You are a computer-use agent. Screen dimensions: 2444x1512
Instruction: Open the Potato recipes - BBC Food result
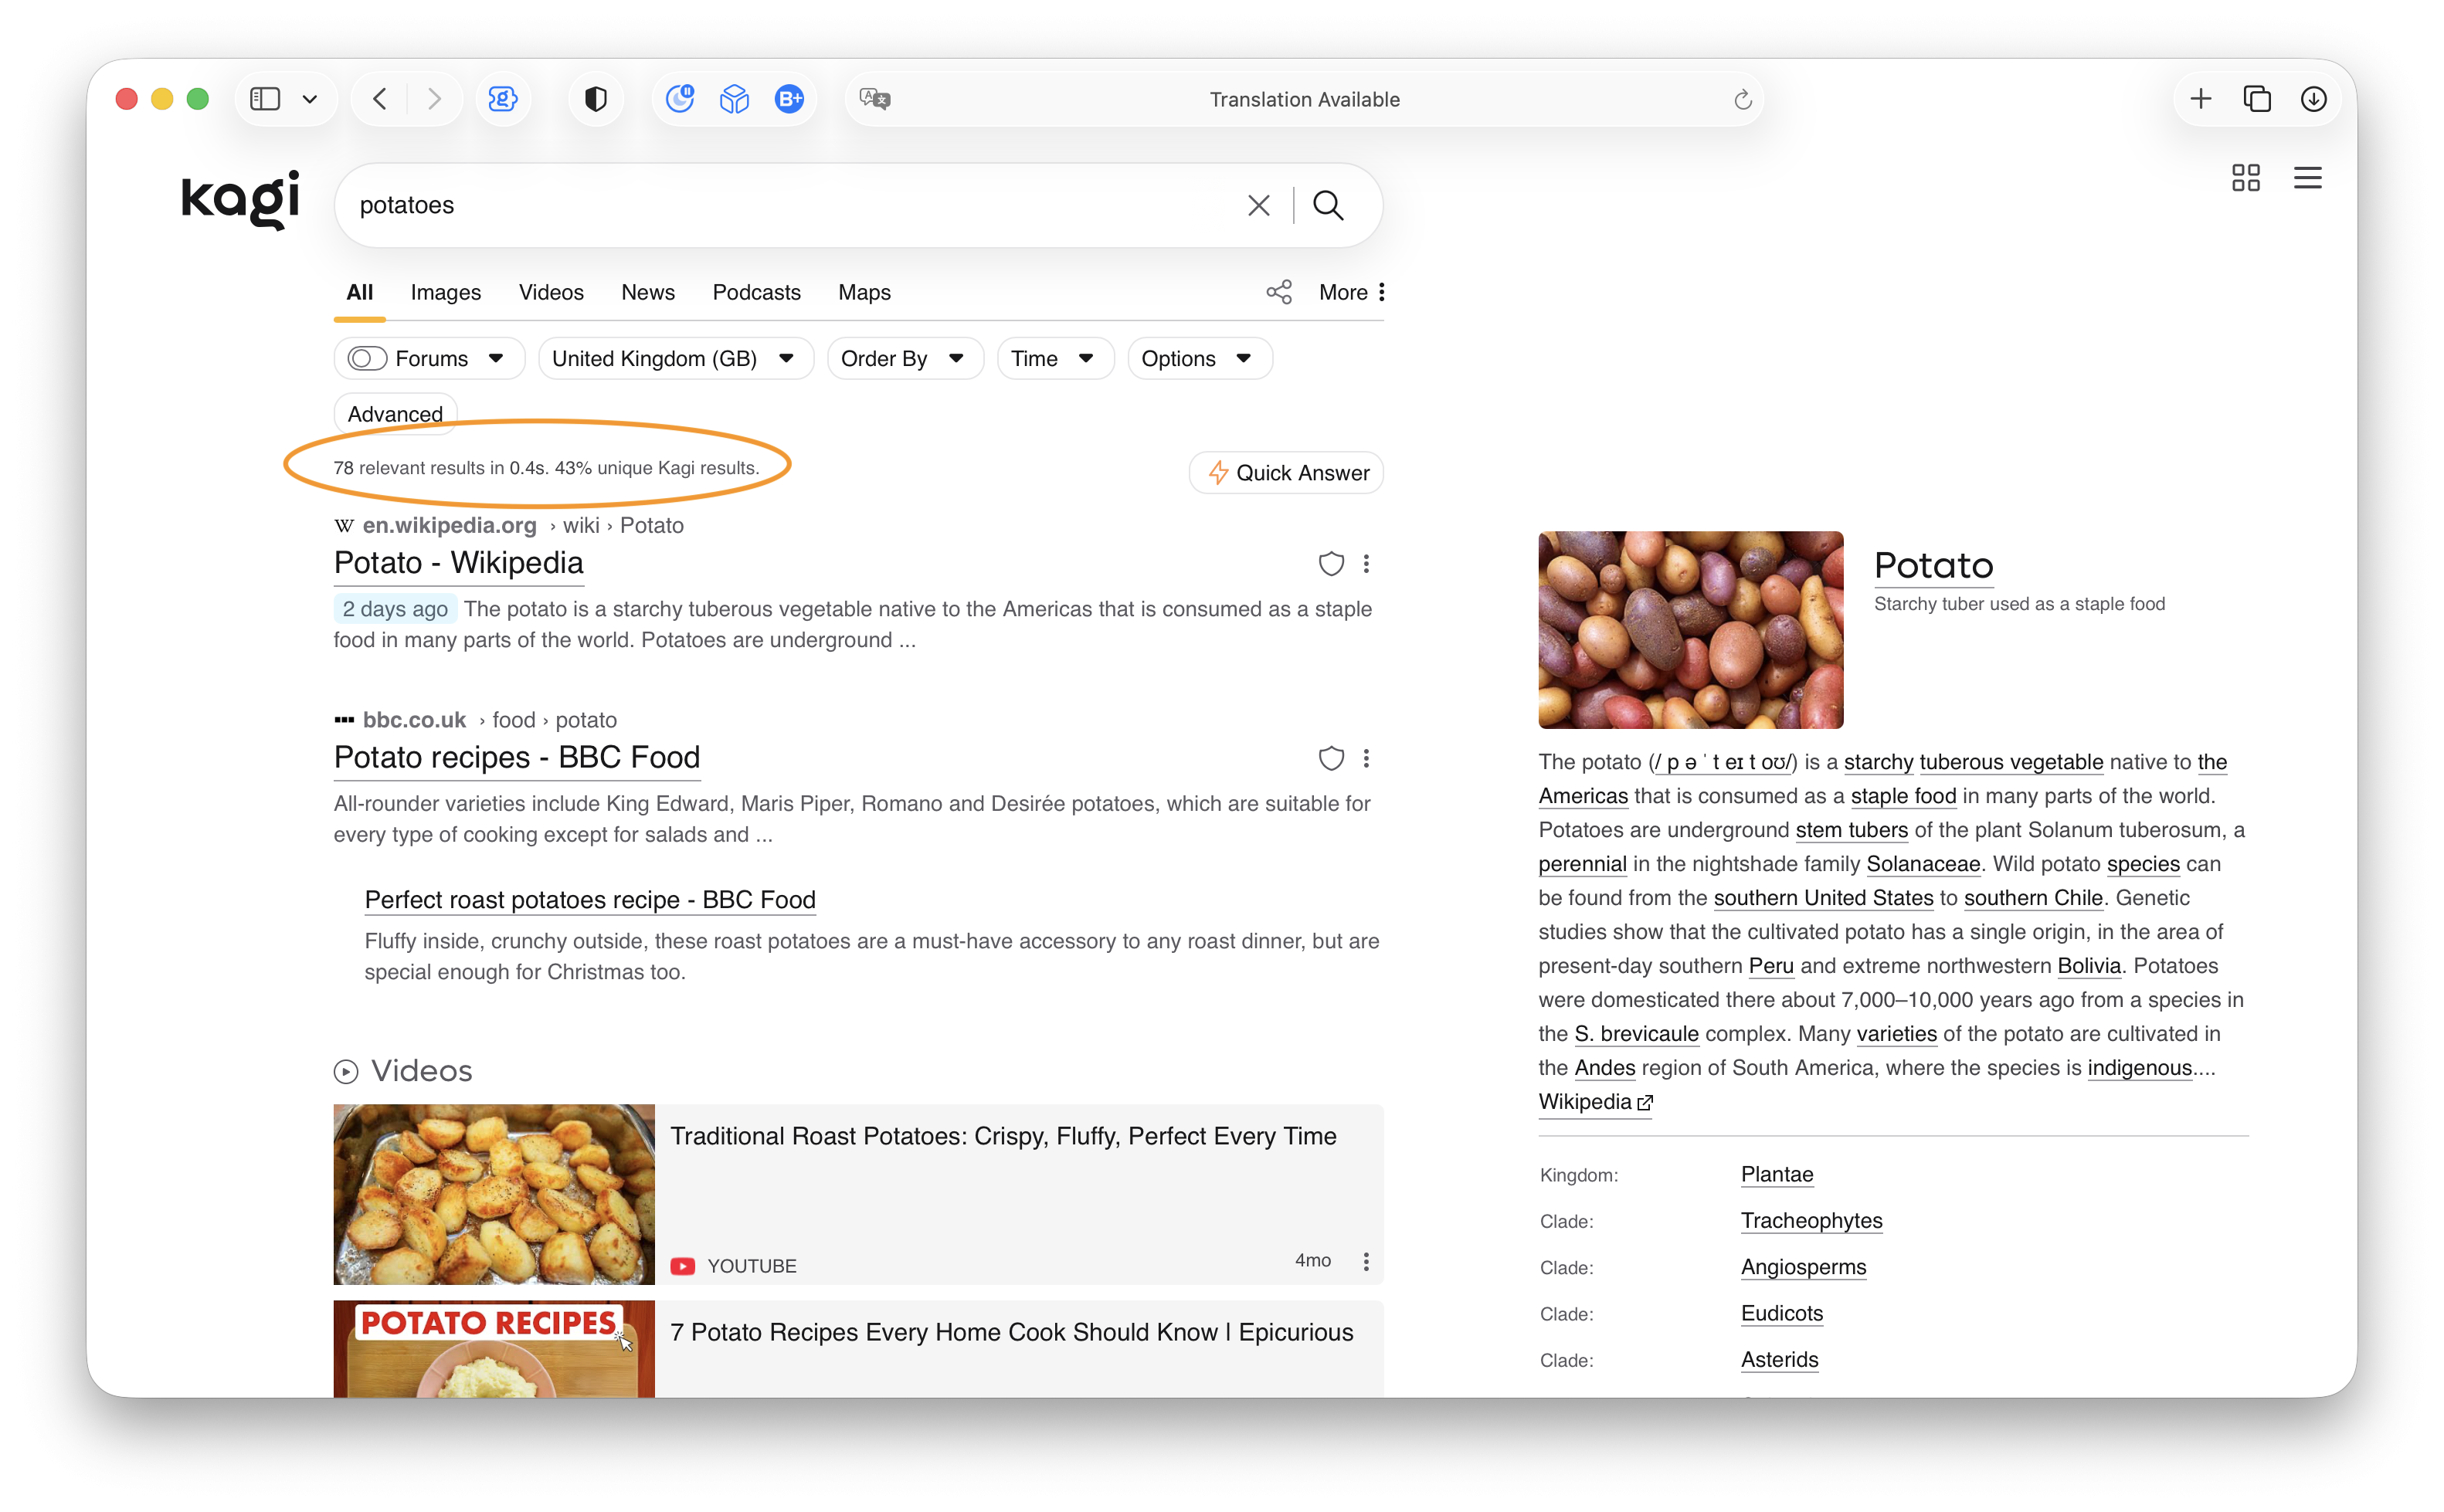(x=517, y=758)
